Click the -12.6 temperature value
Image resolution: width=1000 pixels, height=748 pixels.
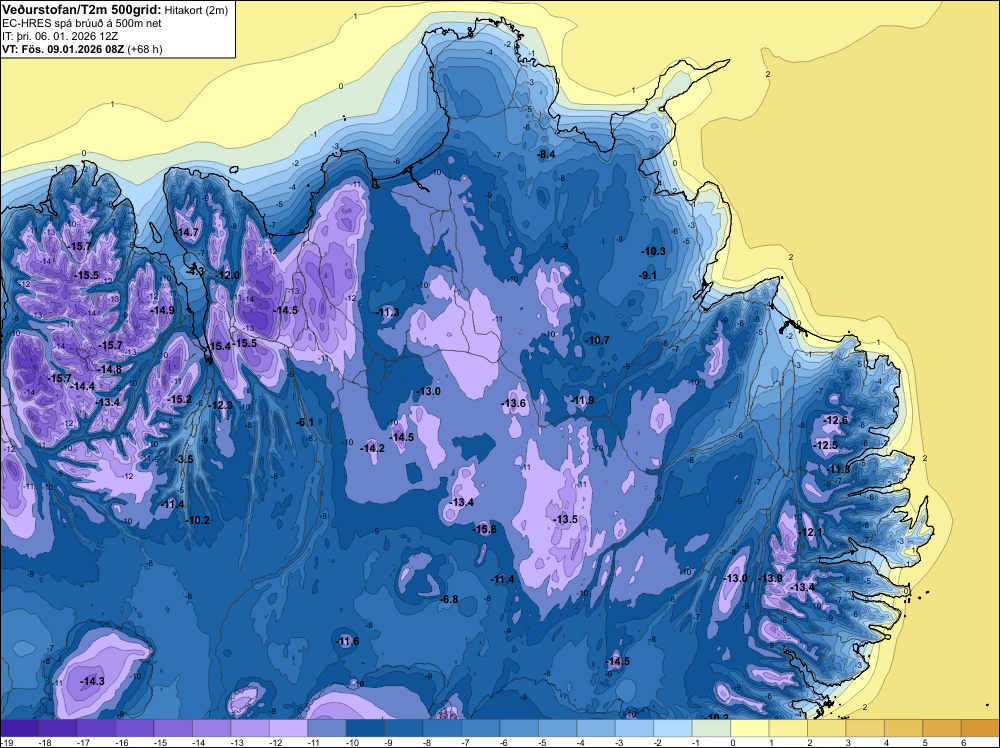point(835,421)
